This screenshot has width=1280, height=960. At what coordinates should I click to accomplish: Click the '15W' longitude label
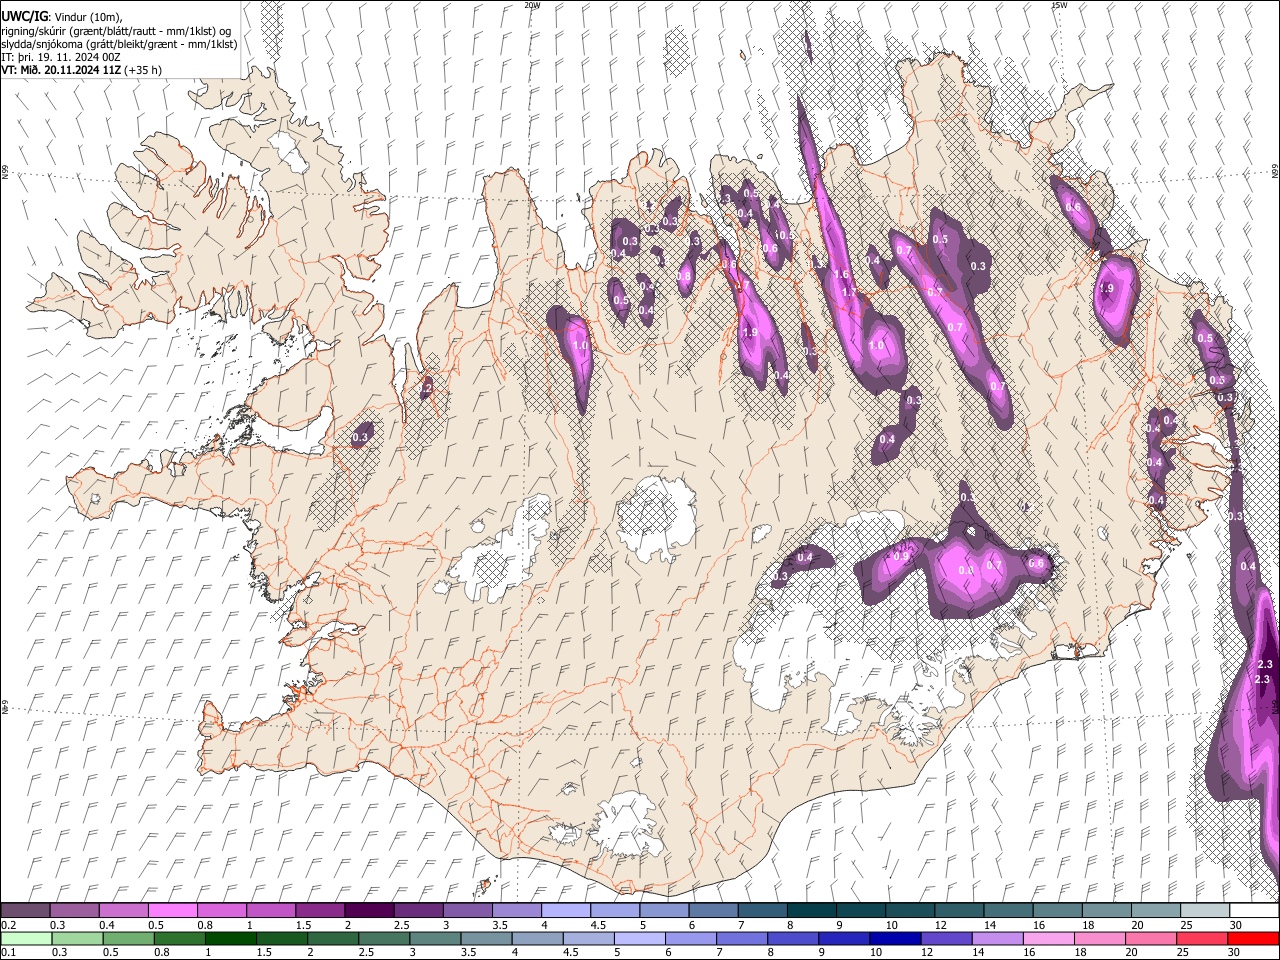1058,5
